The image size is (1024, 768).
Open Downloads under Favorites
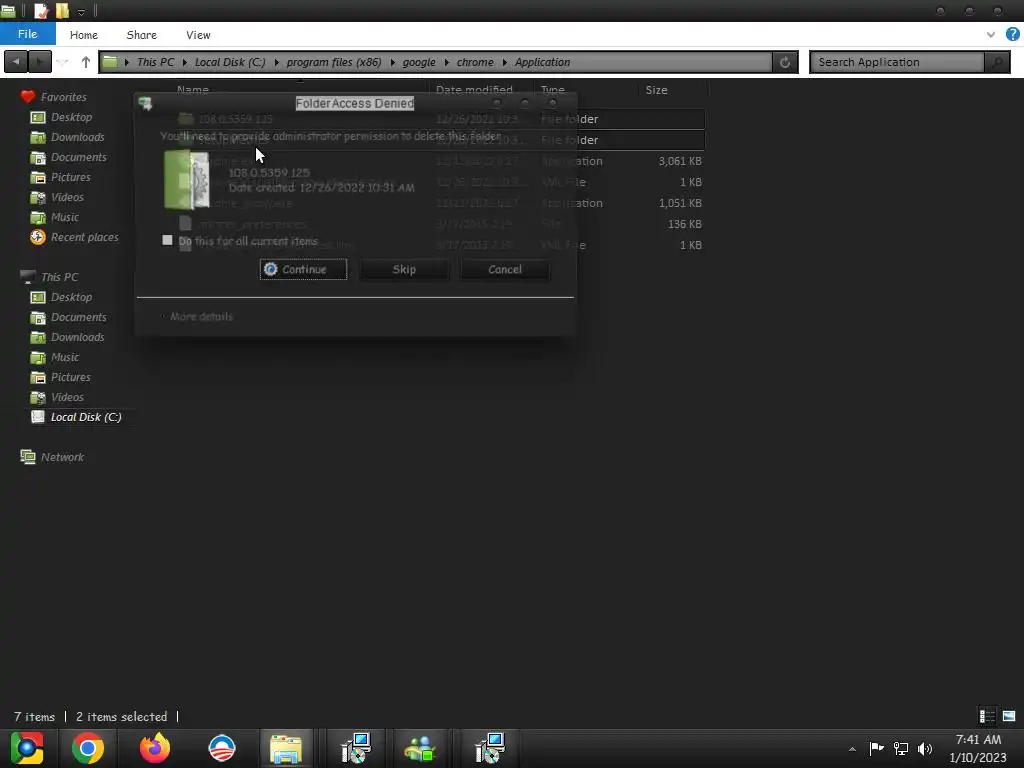(x=68, y=137)
